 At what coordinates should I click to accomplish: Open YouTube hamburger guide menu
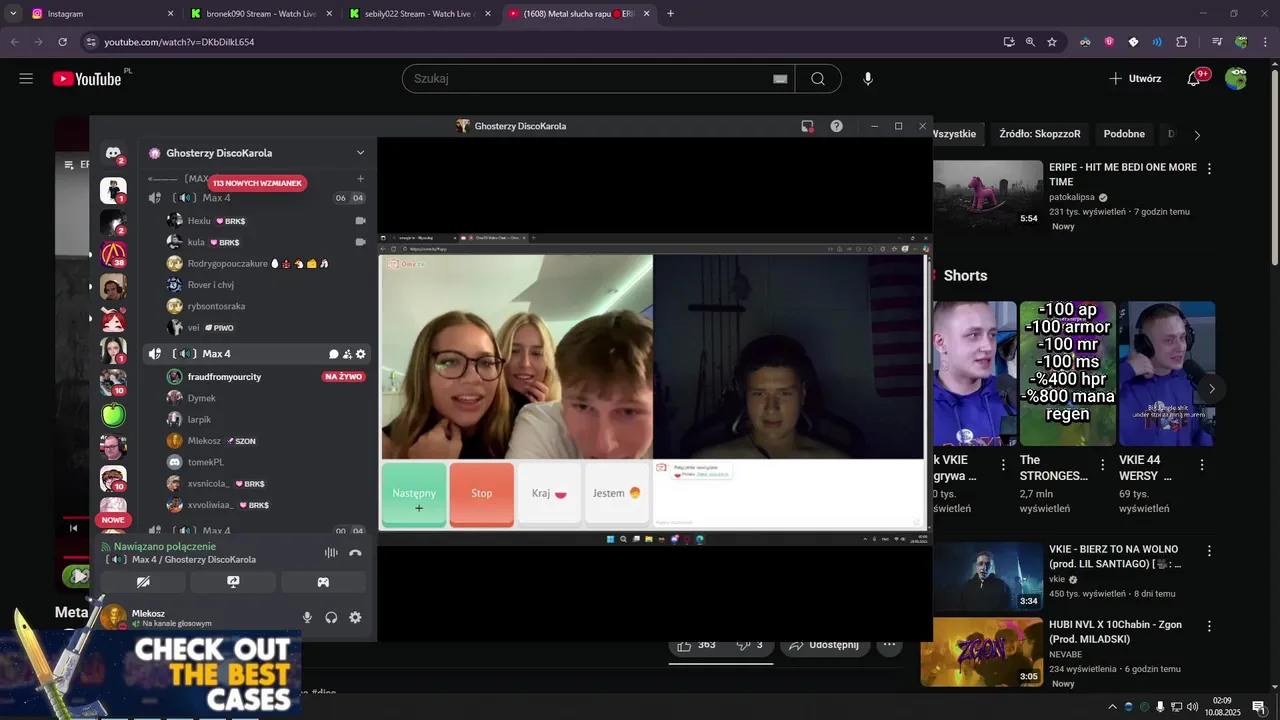[x=26, y=79]
